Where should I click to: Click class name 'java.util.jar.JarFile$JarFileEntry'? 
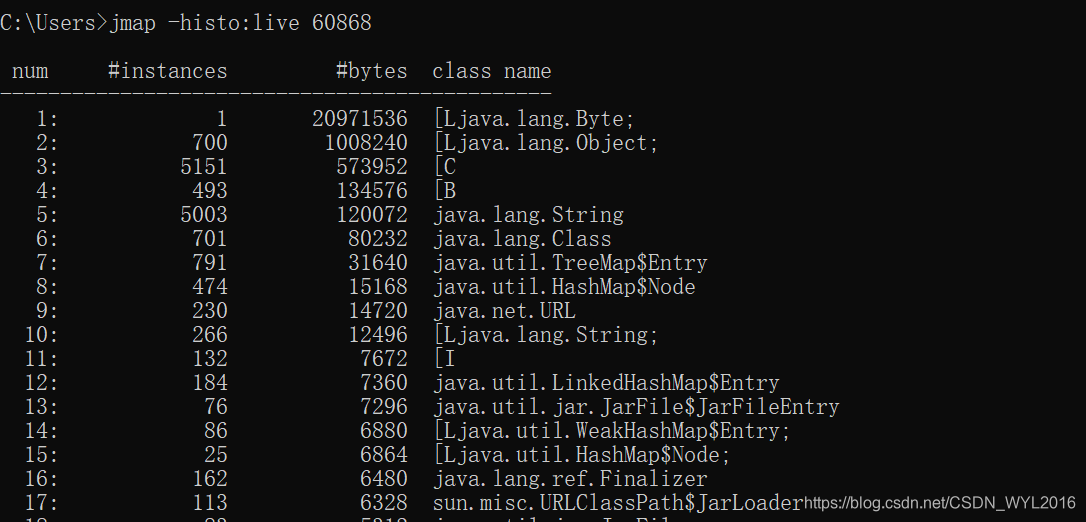pos(636,407)
